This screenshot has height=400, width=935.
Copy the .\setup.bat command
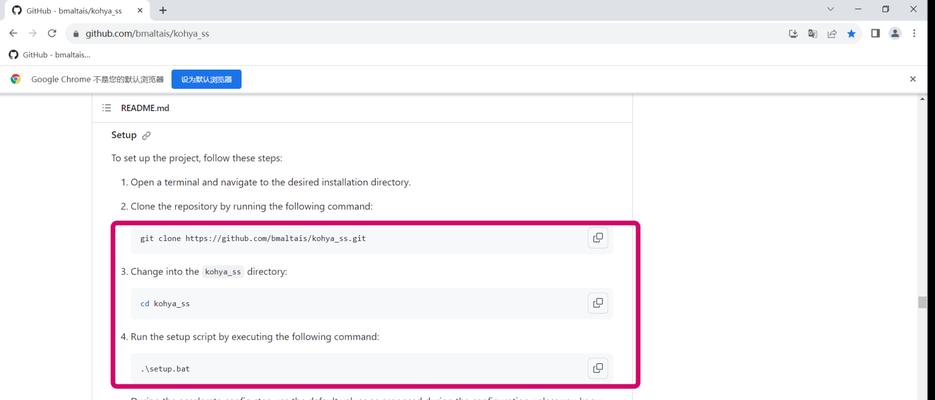[597, 368]
